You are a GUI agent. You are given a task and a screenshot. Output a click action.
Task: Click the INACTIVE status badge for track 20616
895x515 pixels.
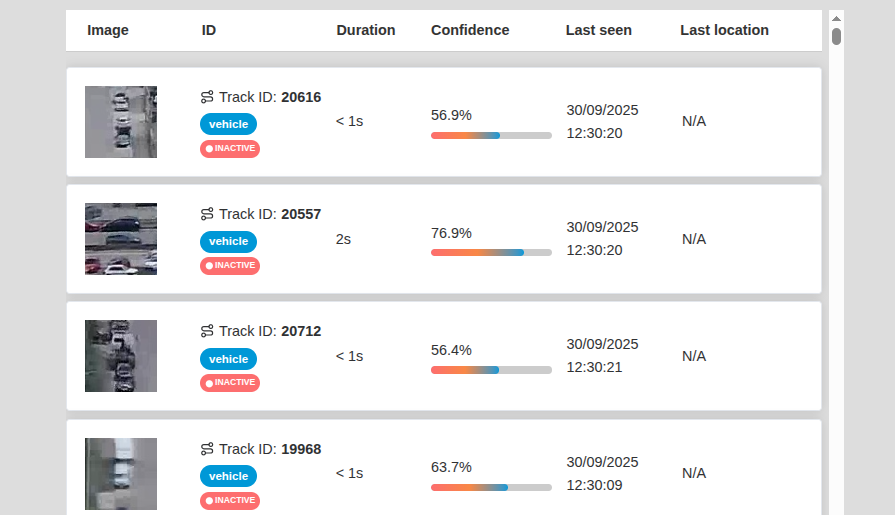click(230, 149)
